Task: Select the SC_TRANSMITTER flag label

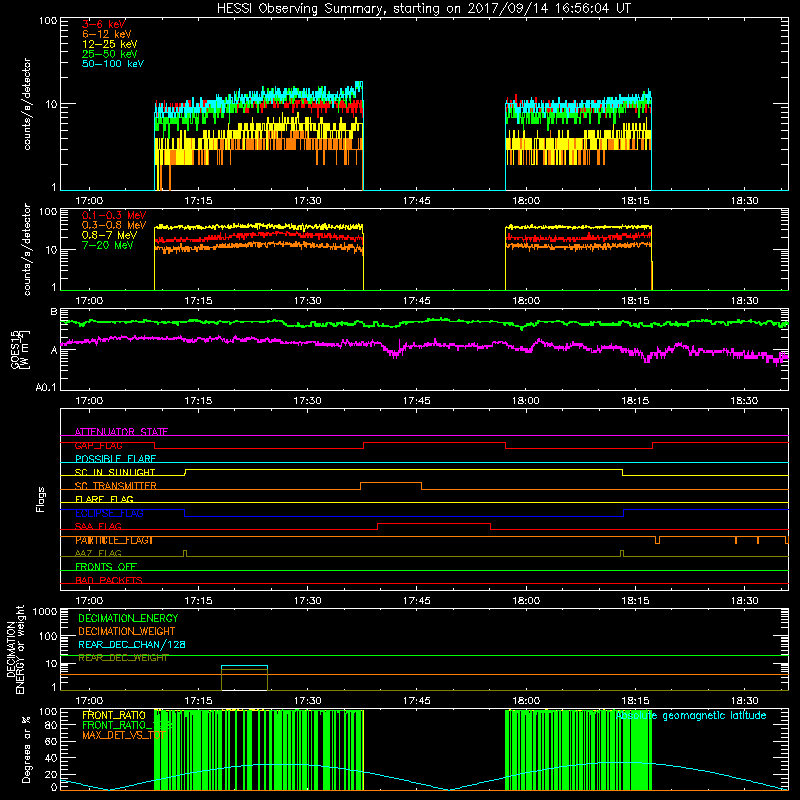Action: pyautogui.click(x=116, y=486)
